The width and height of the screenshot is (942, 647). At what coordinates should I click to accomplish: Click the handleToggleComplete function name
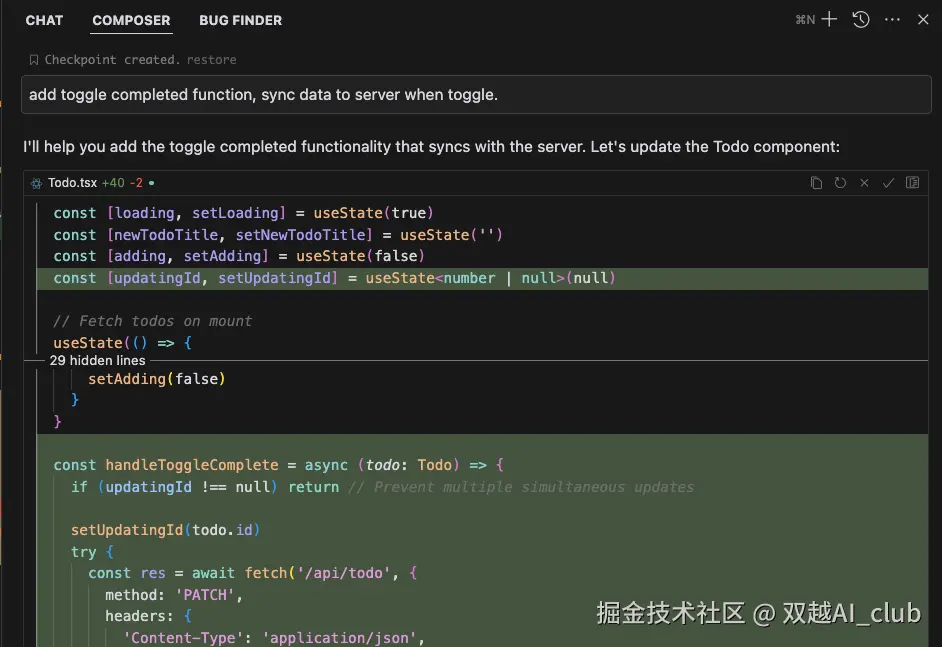point(192,465)
